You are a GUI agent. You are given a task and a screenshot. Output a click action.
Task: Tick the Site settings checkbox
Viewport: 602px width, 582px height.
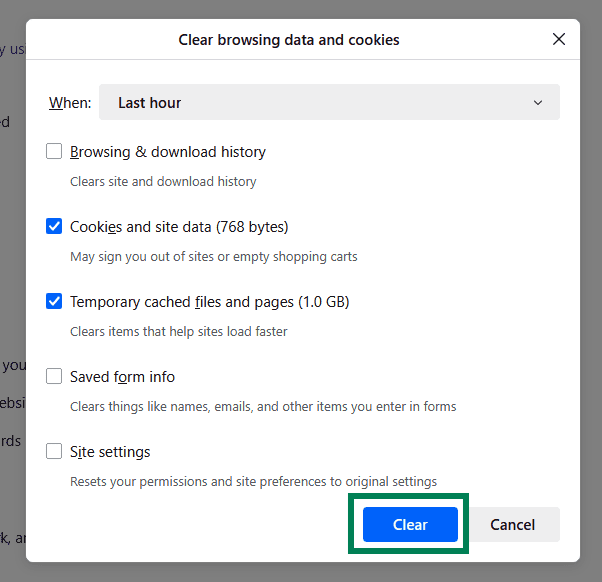[54, 451]
